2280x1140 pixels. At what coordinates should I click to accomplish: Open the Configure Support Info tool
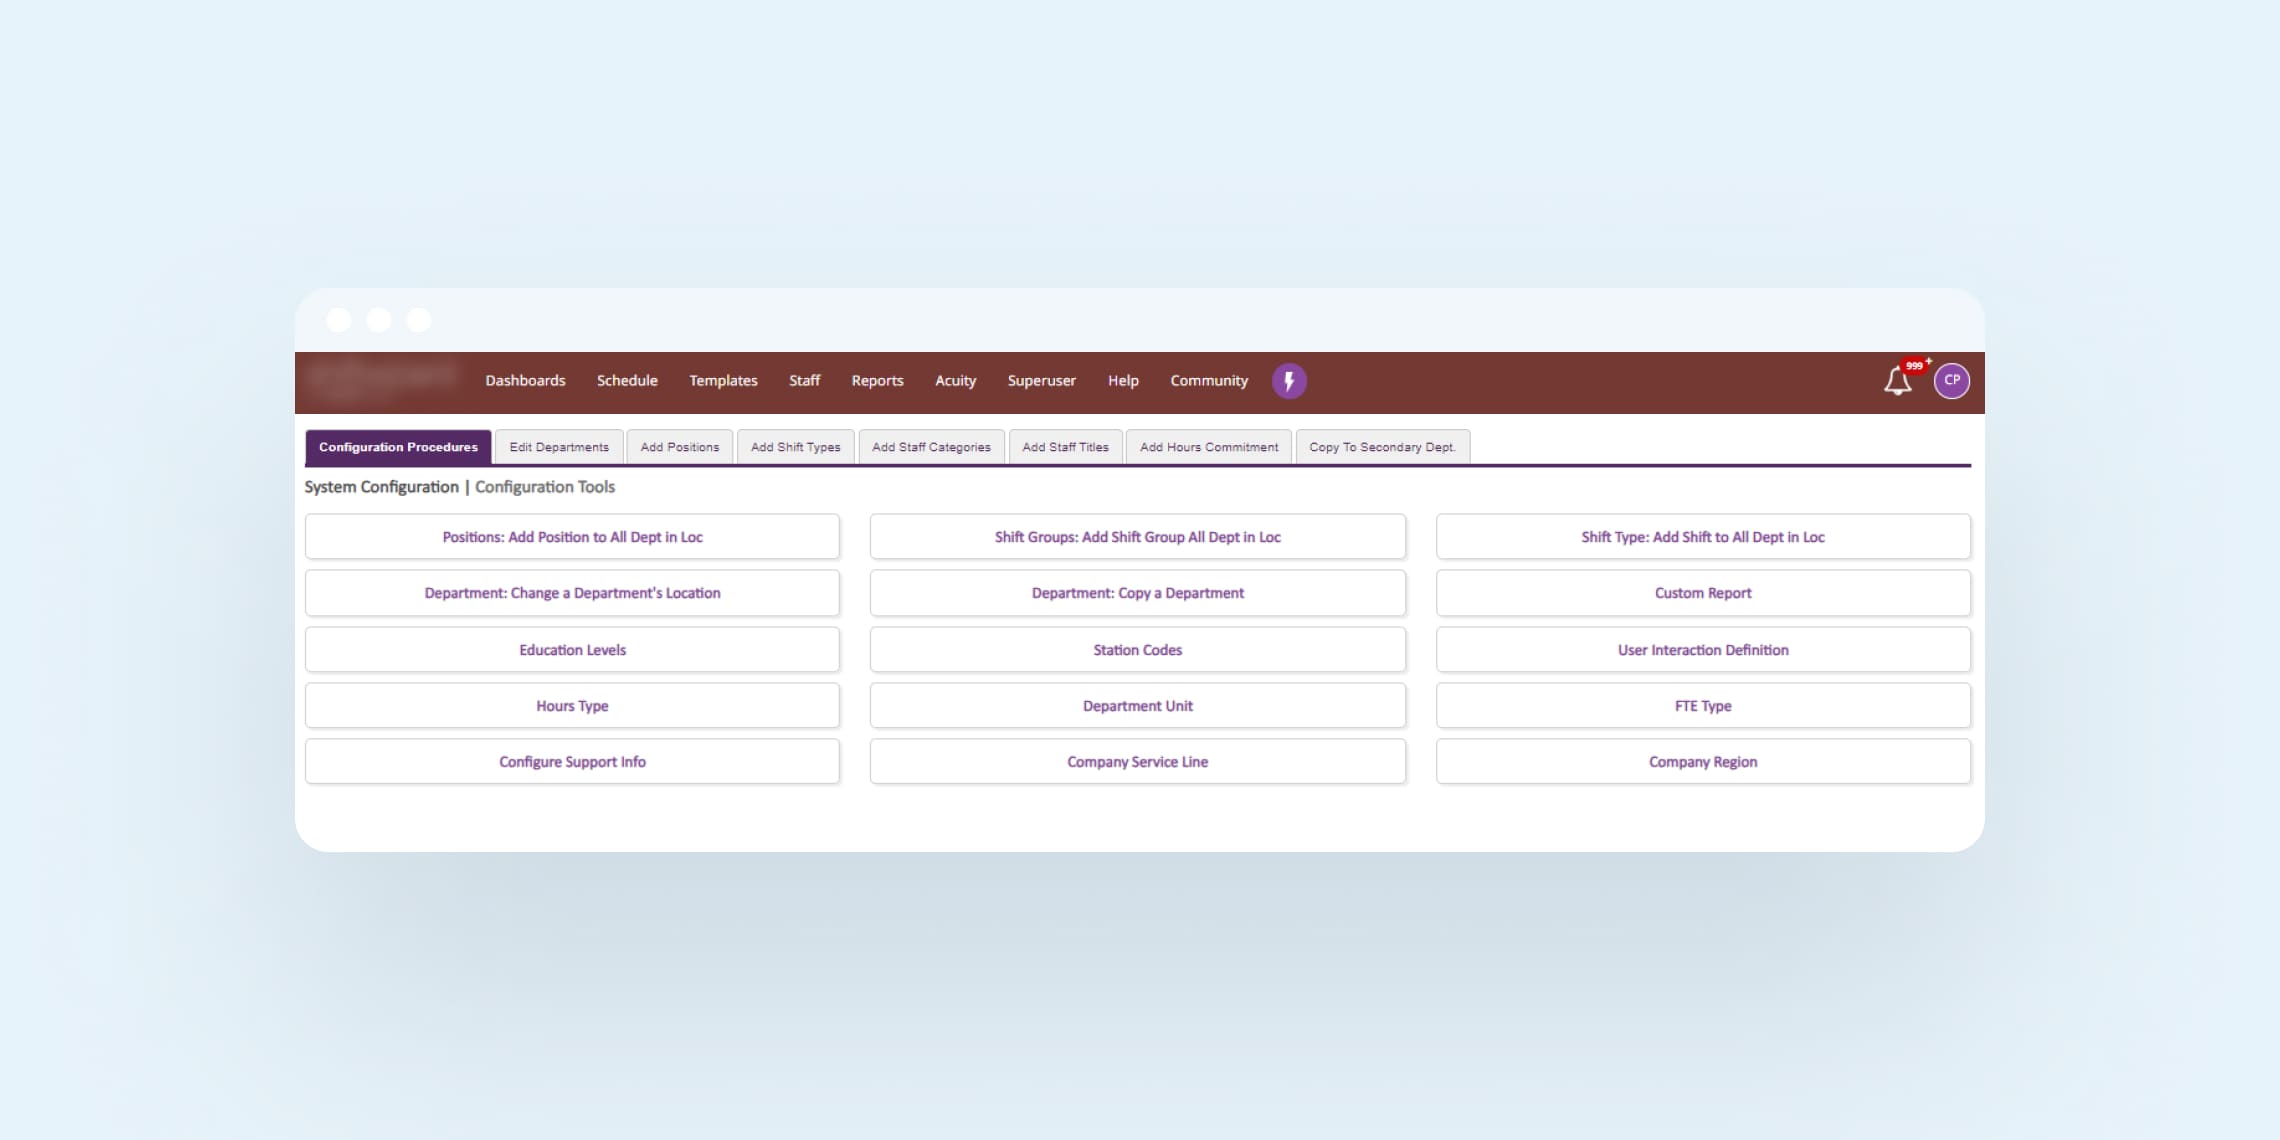[572, 762]
